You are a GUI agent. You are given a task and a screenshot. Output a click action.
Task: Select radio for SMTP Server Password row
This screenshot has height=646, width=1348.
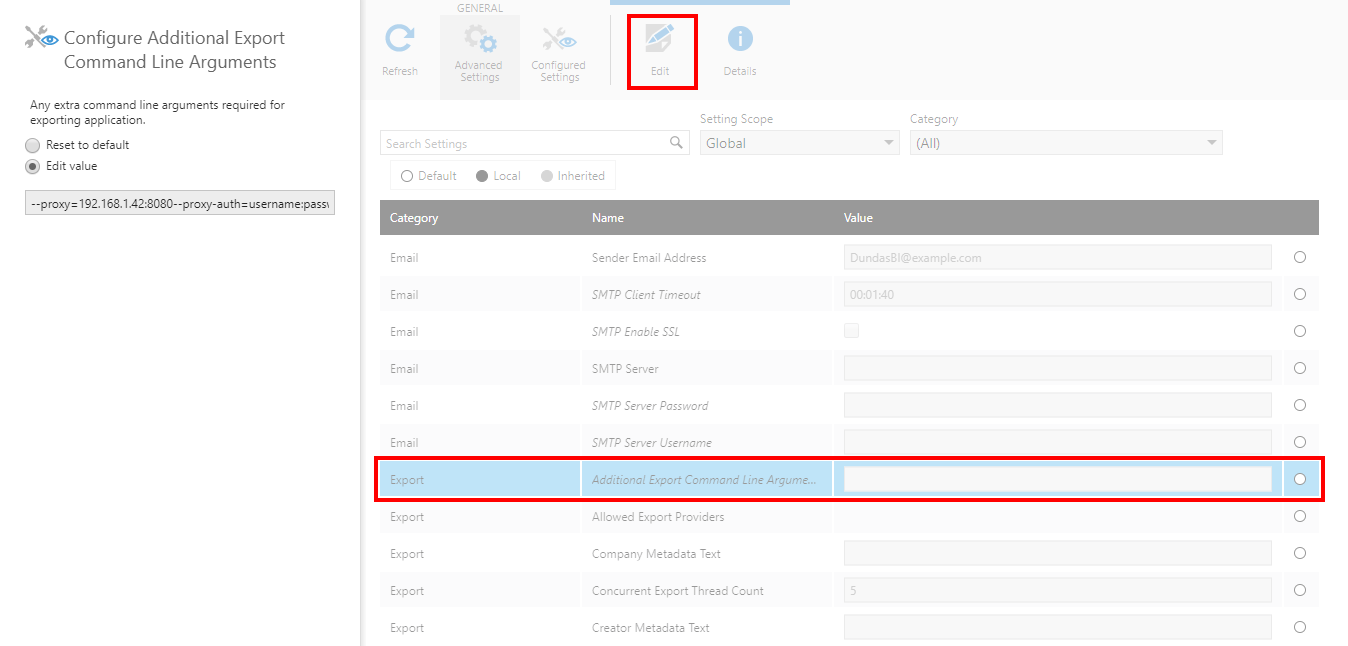pos(1300,405)
